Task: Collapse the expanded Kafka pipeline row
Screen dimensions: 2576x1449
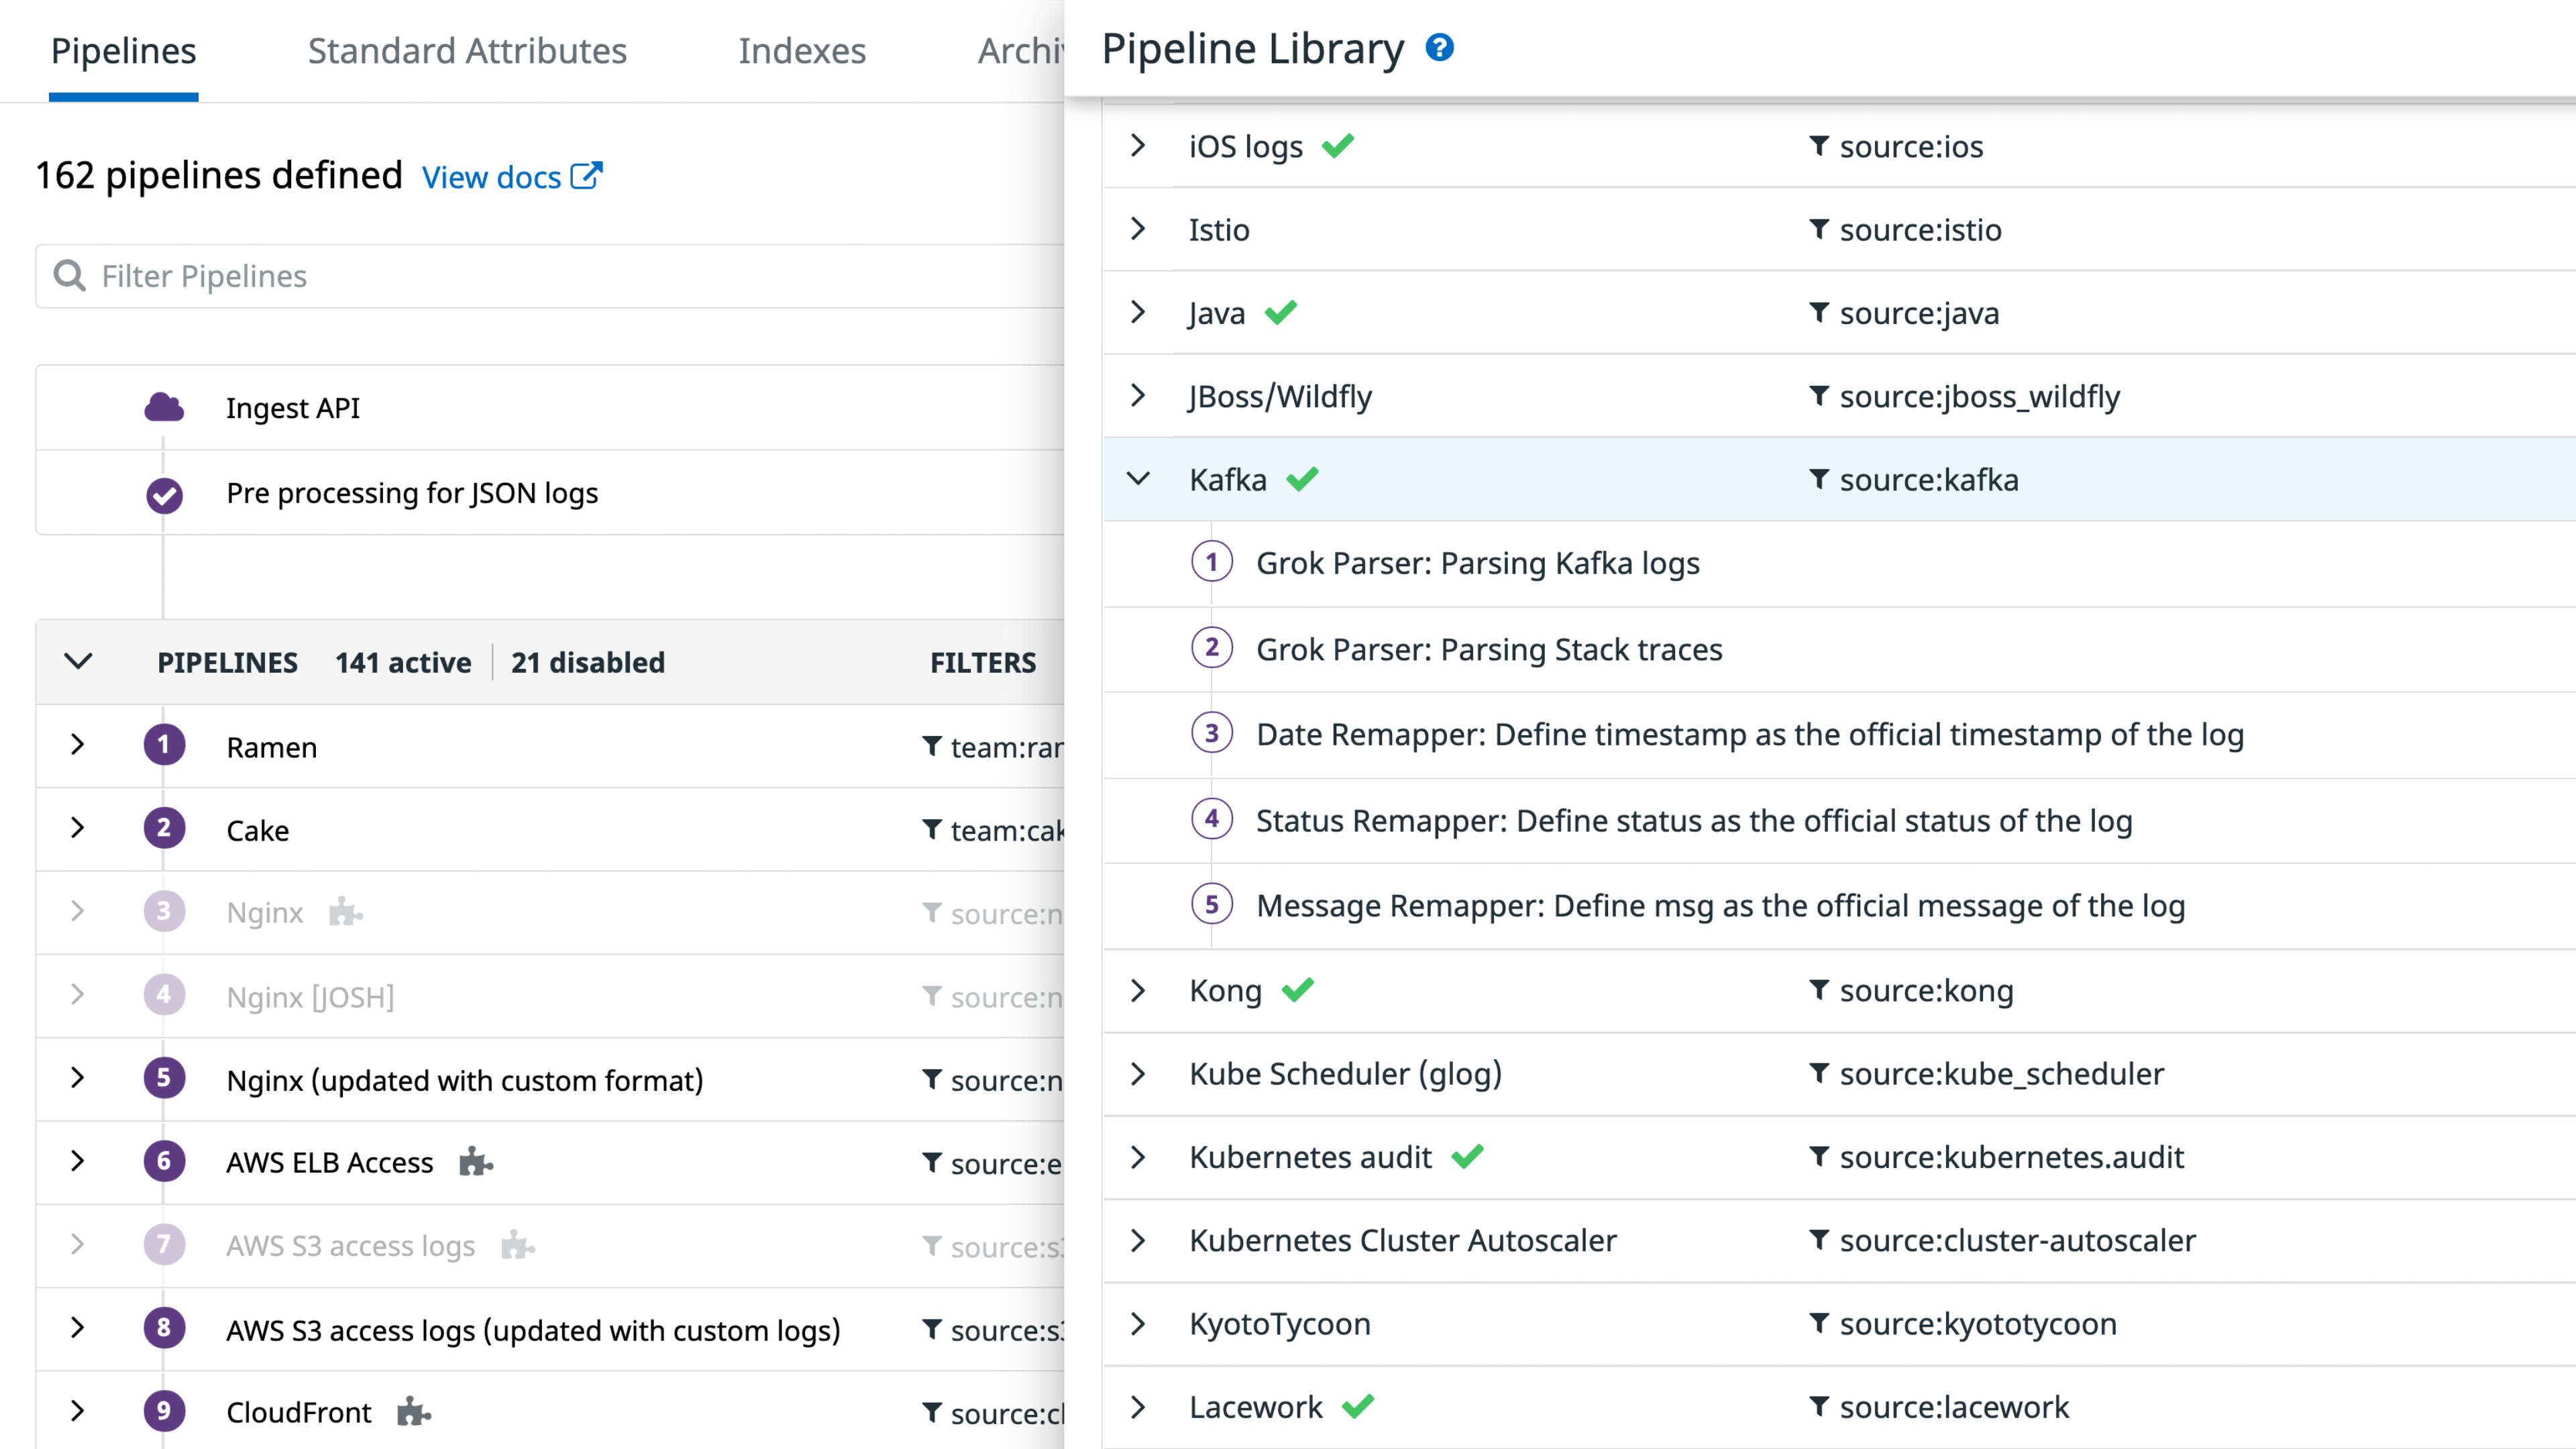Action: tap(1138, 479)
